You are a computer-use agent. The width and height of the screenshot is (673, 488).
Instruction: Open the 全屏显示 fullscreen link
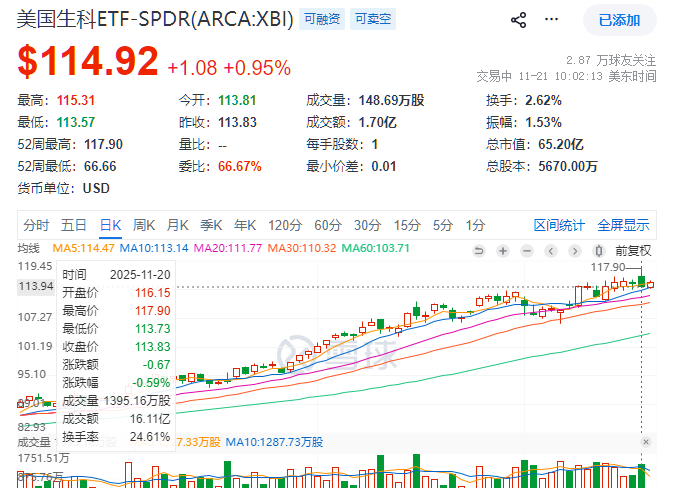pyautogui.click(x=623, y=225)
